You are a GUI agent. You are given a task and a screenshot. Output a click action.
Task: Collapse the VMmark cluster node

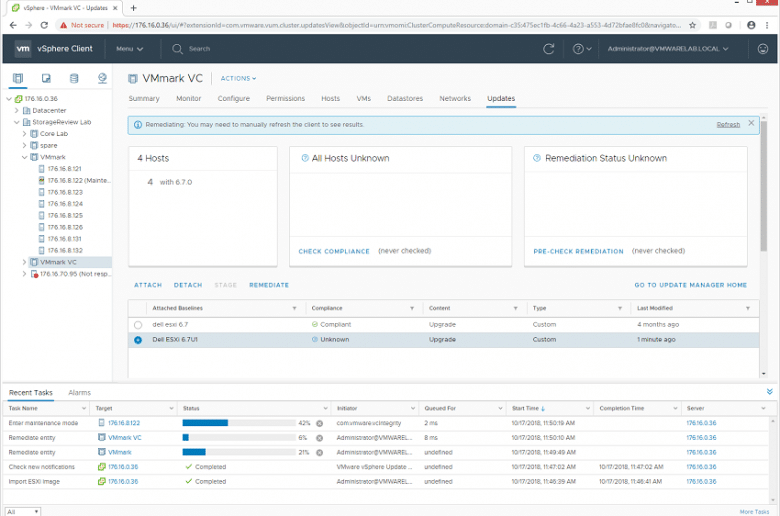pyautogui.click(x=24, y=157)
